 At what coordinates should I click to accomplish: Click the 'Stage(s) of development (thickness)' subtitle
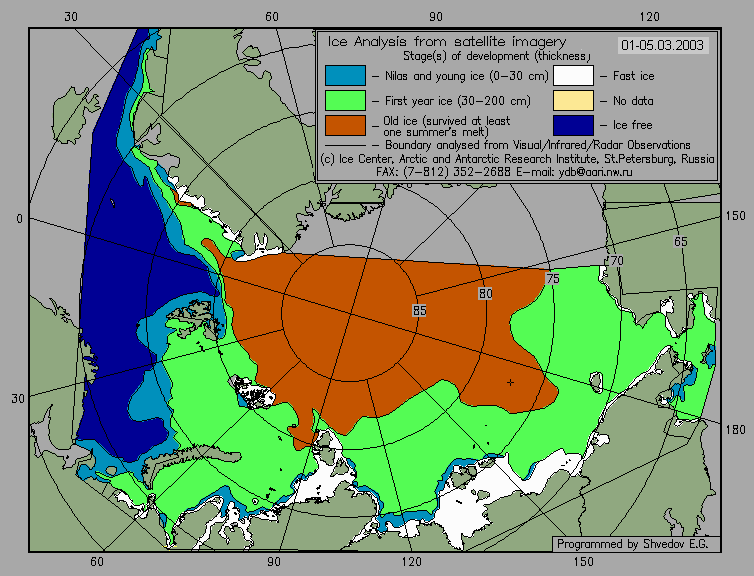497,56
